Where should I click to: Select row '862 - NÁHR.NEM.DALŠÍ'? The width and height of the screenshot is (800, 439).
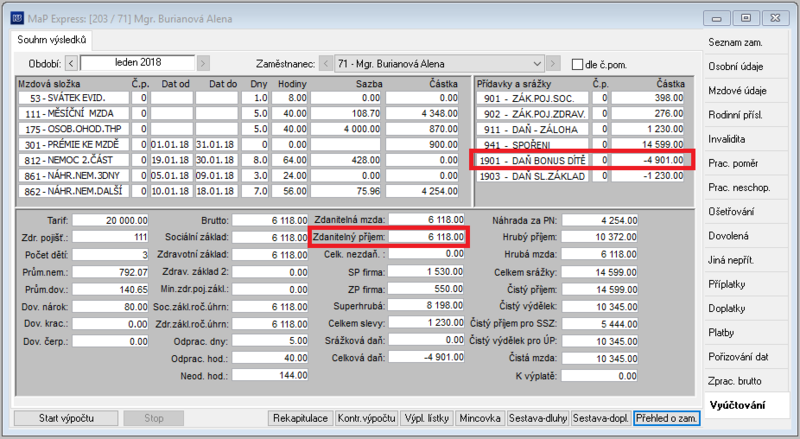[x=238, y=191]
